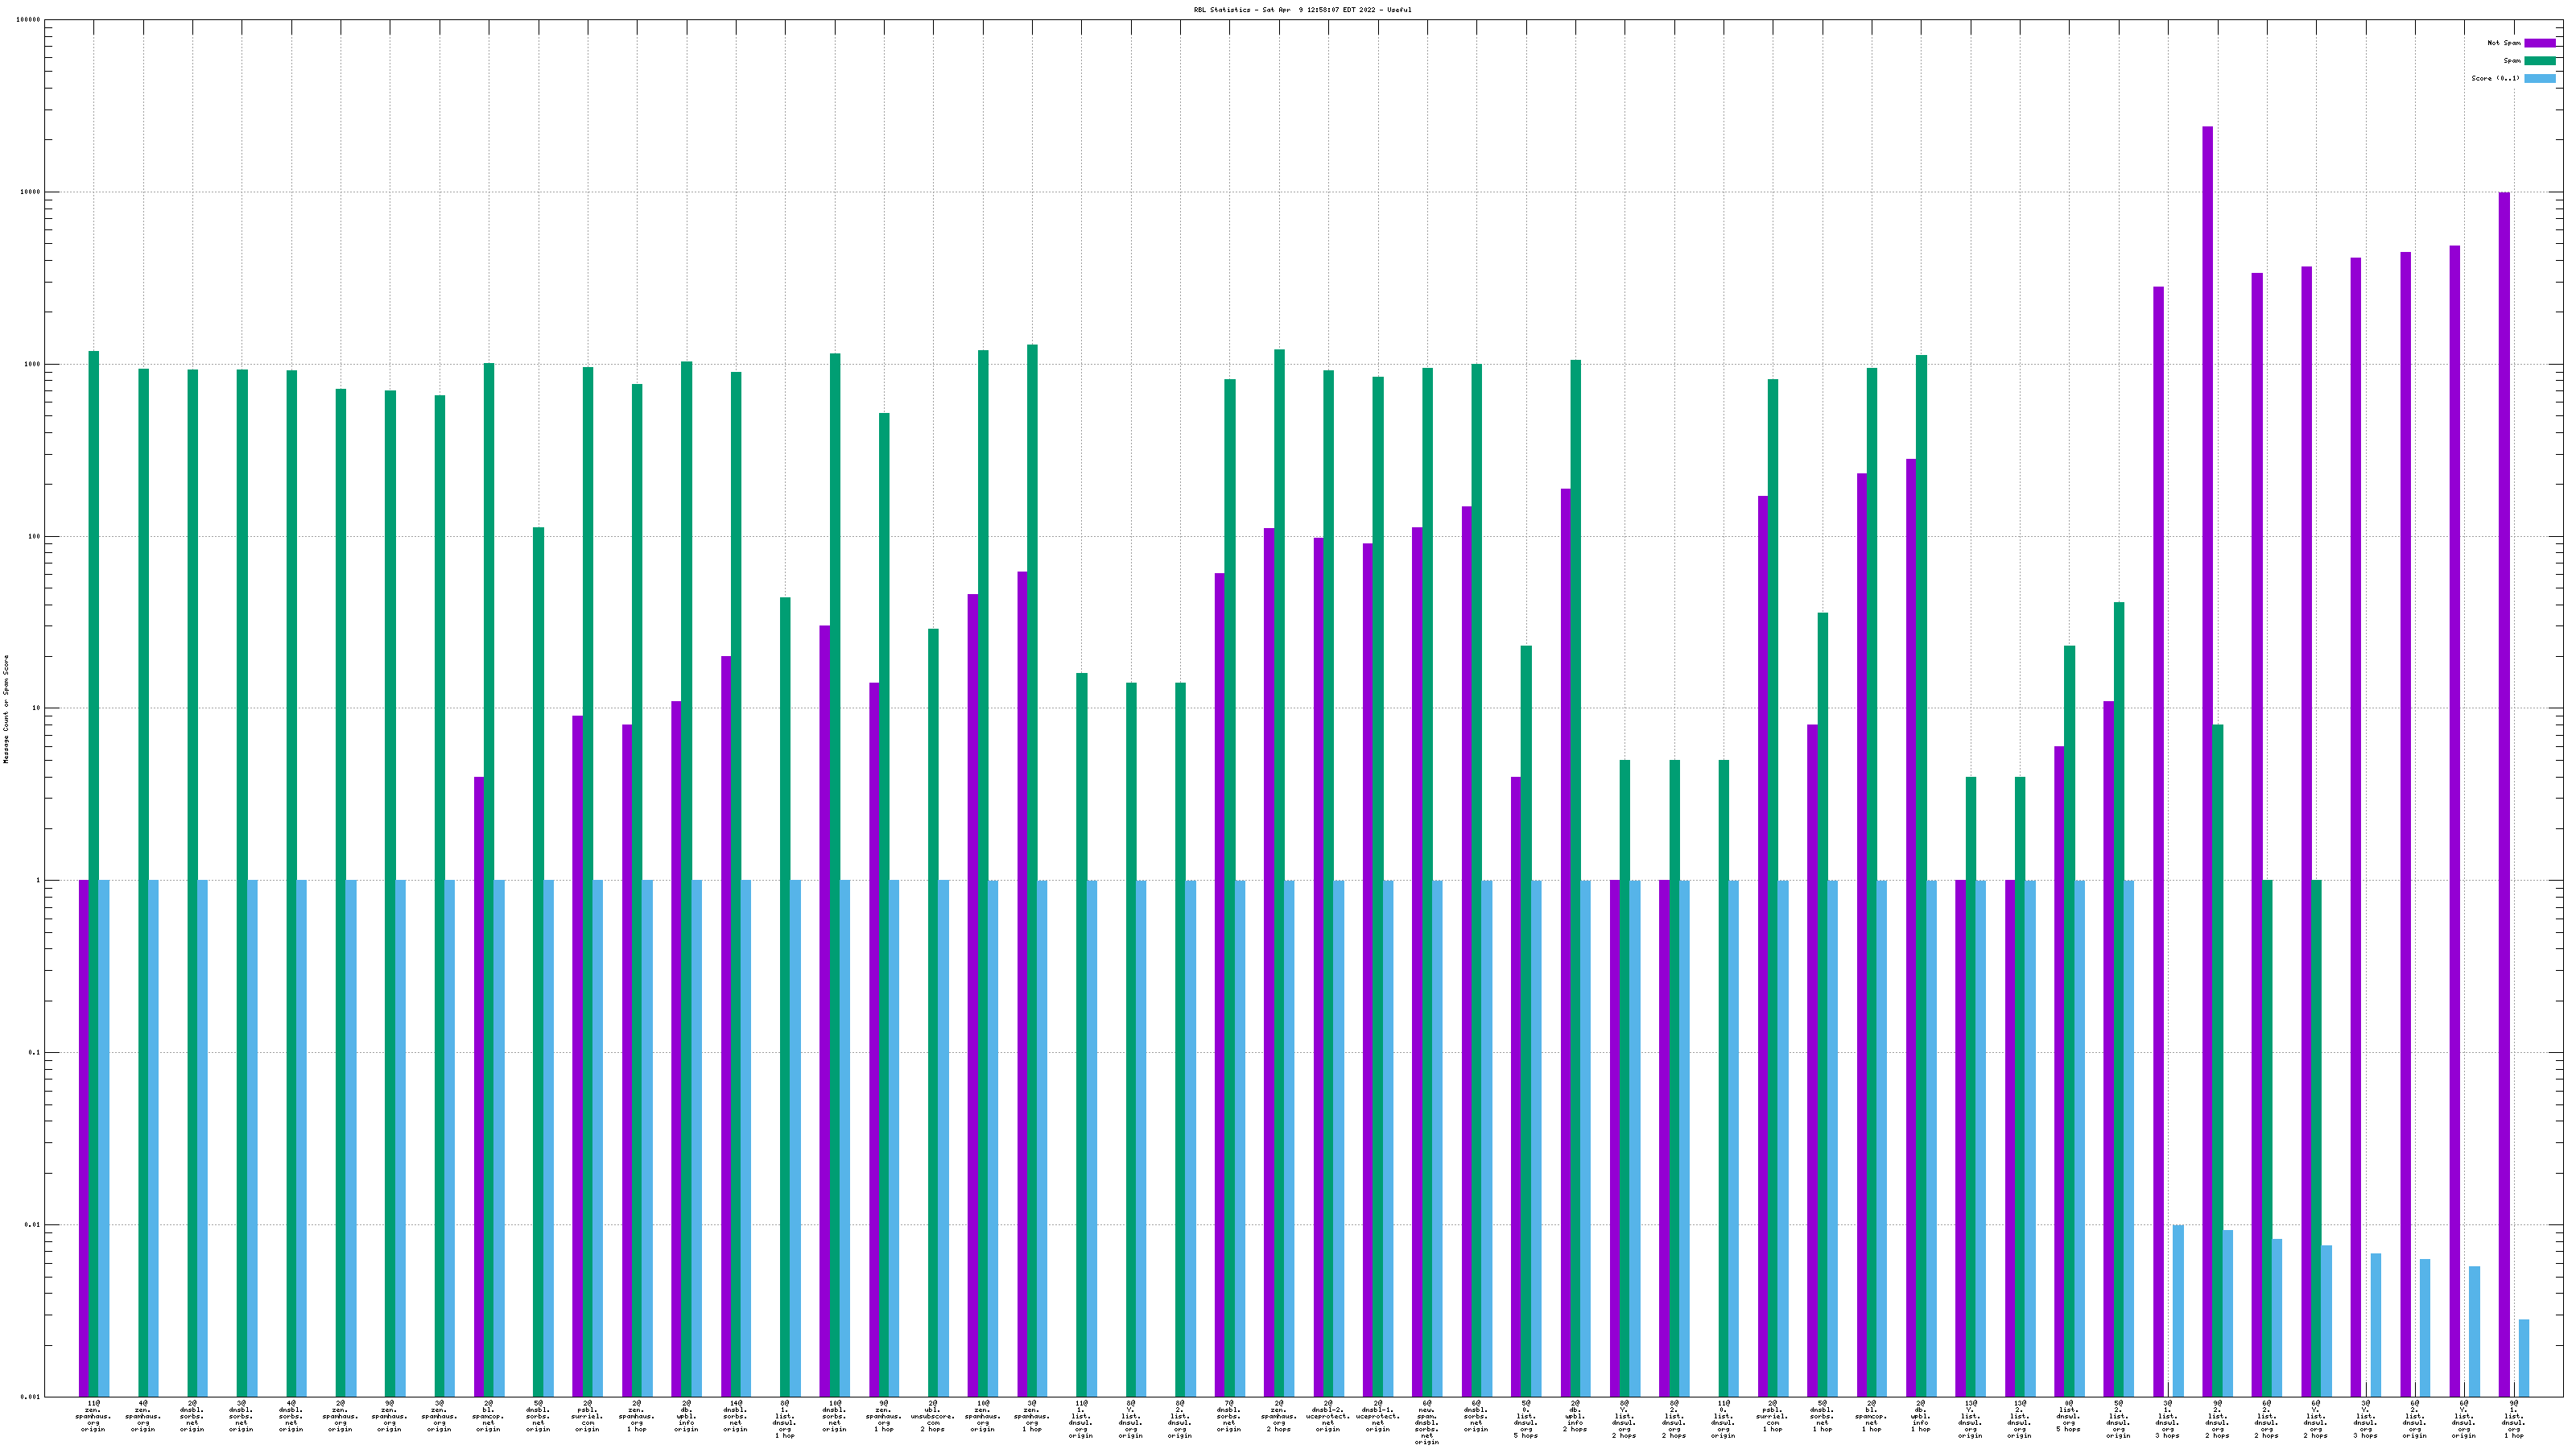Click the 'ubl.unsubscore.com 2 hops' x-axis label
This screenshot has width=2576, height=1449.
coord(932,1417)
